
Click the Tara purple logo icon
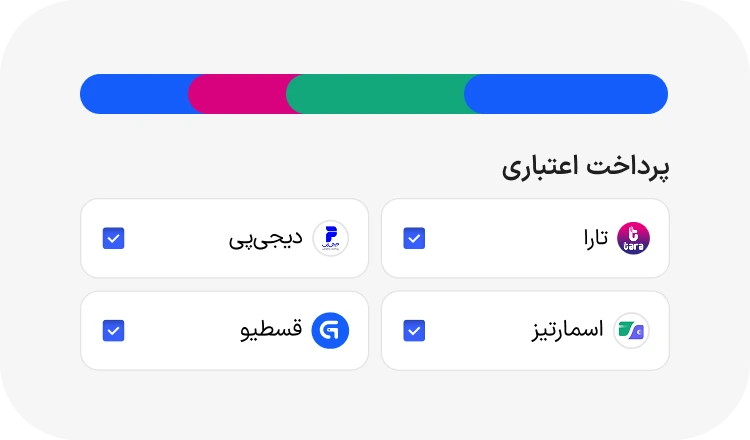pos(633,238)
